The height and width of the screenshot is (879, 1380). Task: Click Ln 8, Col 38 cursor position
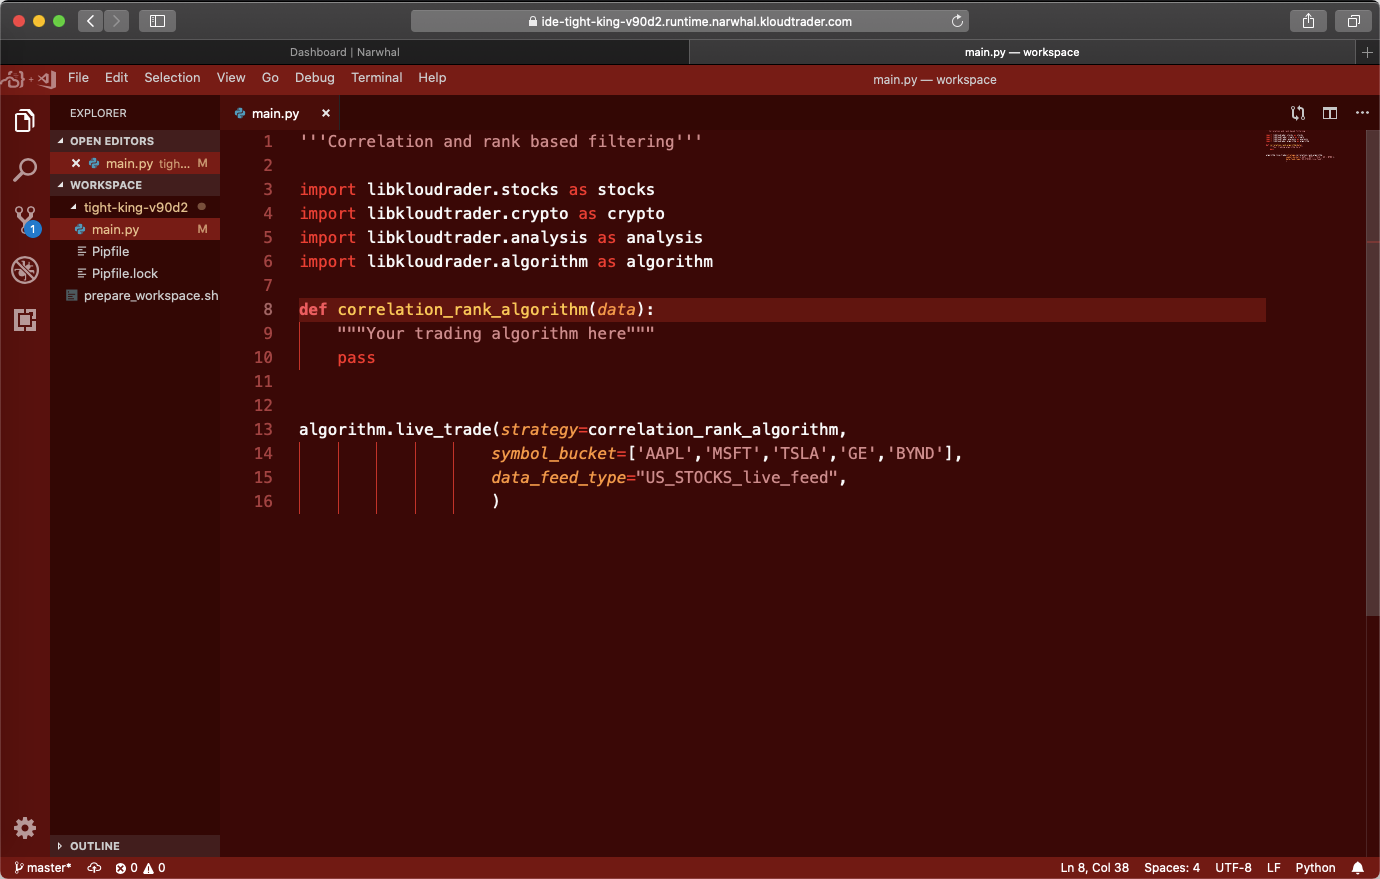[1094, 868]
